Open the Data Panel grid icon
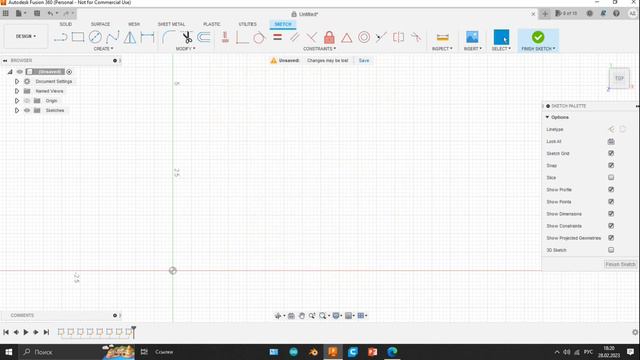Viewport: 640px width, 360px height. click(6, 13)
